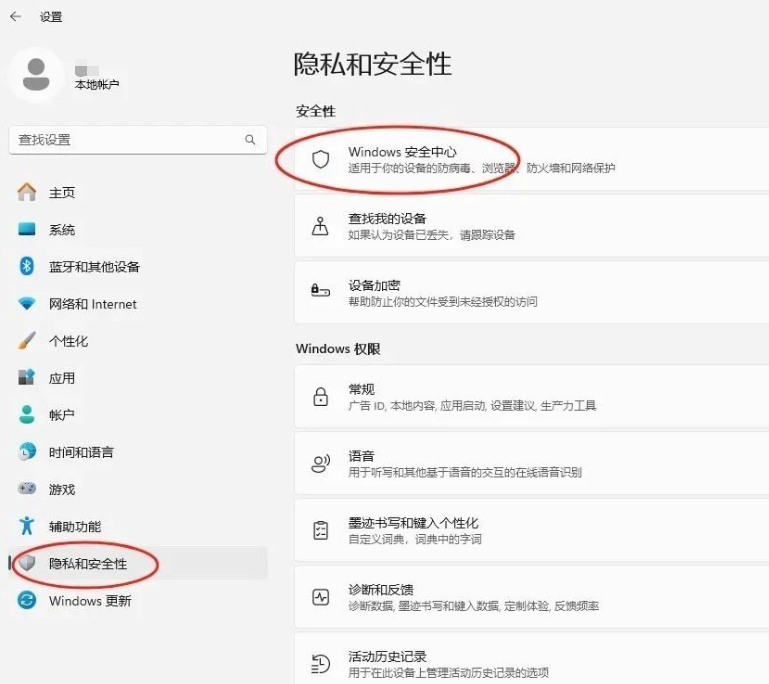Click the padlock icon for 常规
769x684 pixels.
320,397
